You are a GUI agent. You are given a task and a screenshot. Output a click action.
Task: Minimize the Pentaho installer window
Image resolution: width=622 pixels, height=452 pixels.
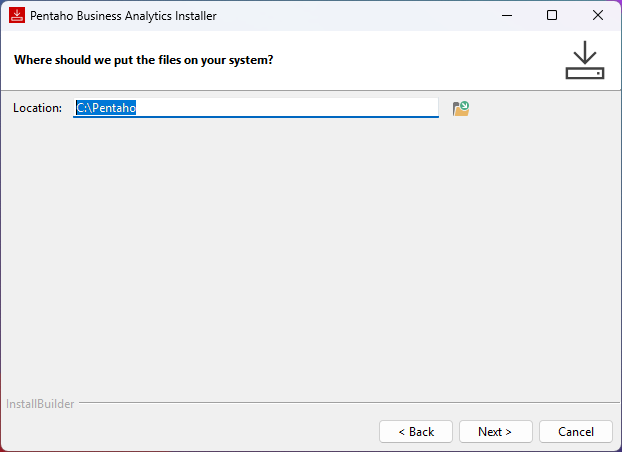coord(506,16)
